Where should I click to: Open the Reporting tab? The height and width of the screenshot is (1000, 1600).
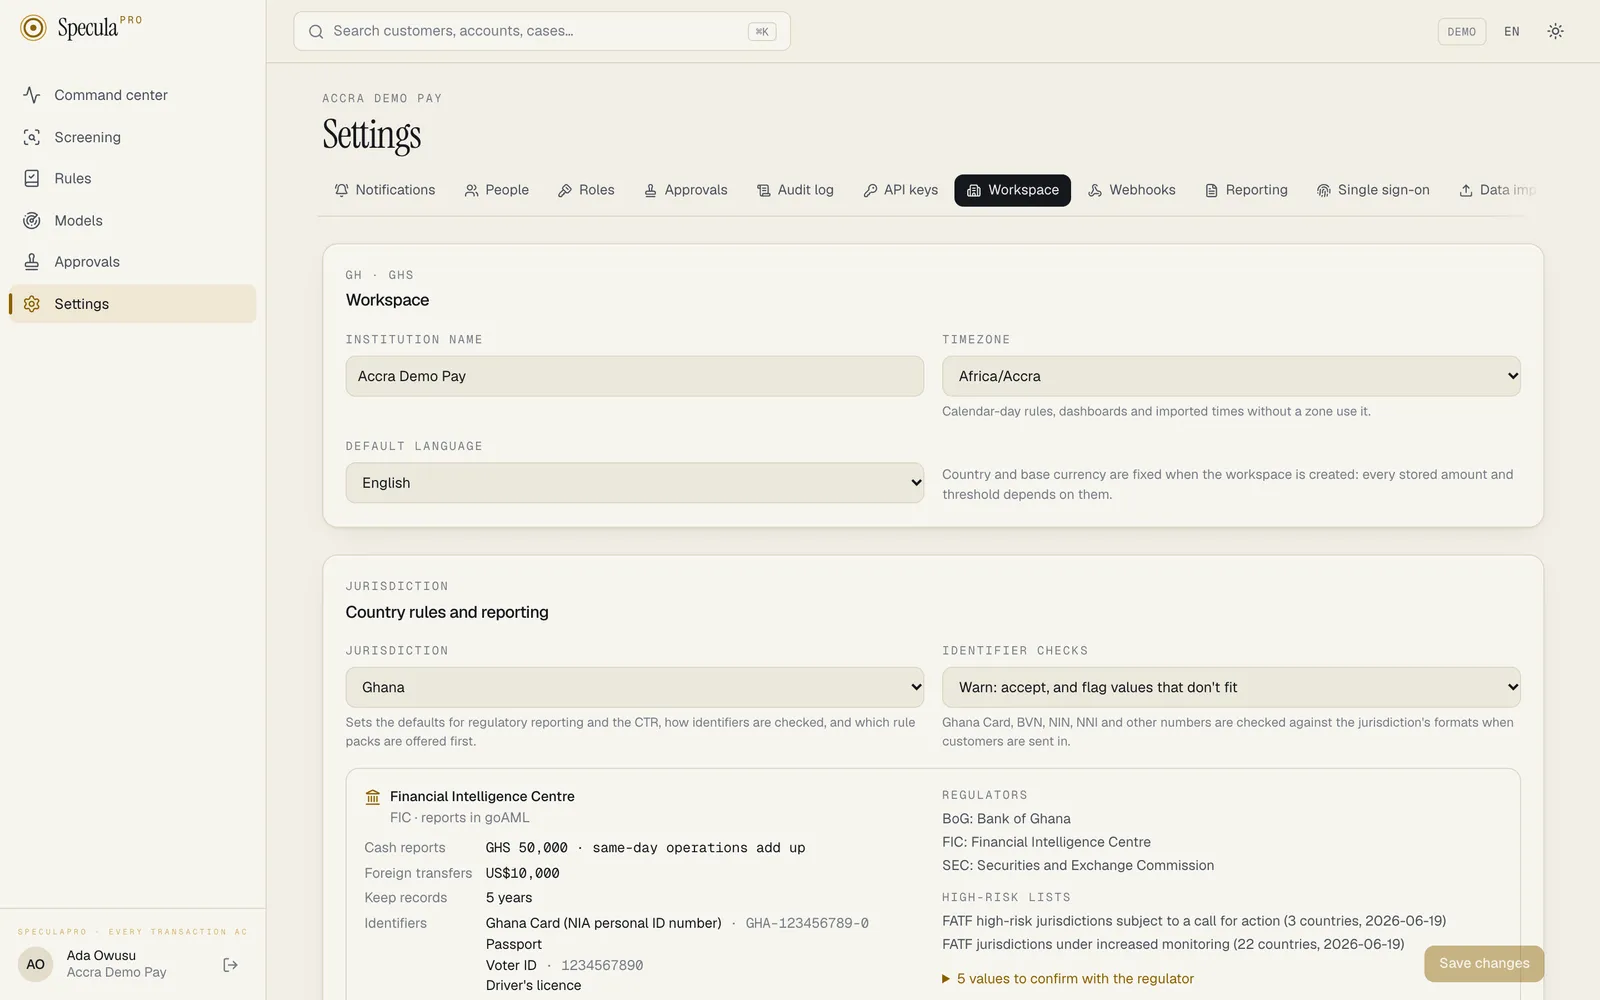1246,190
